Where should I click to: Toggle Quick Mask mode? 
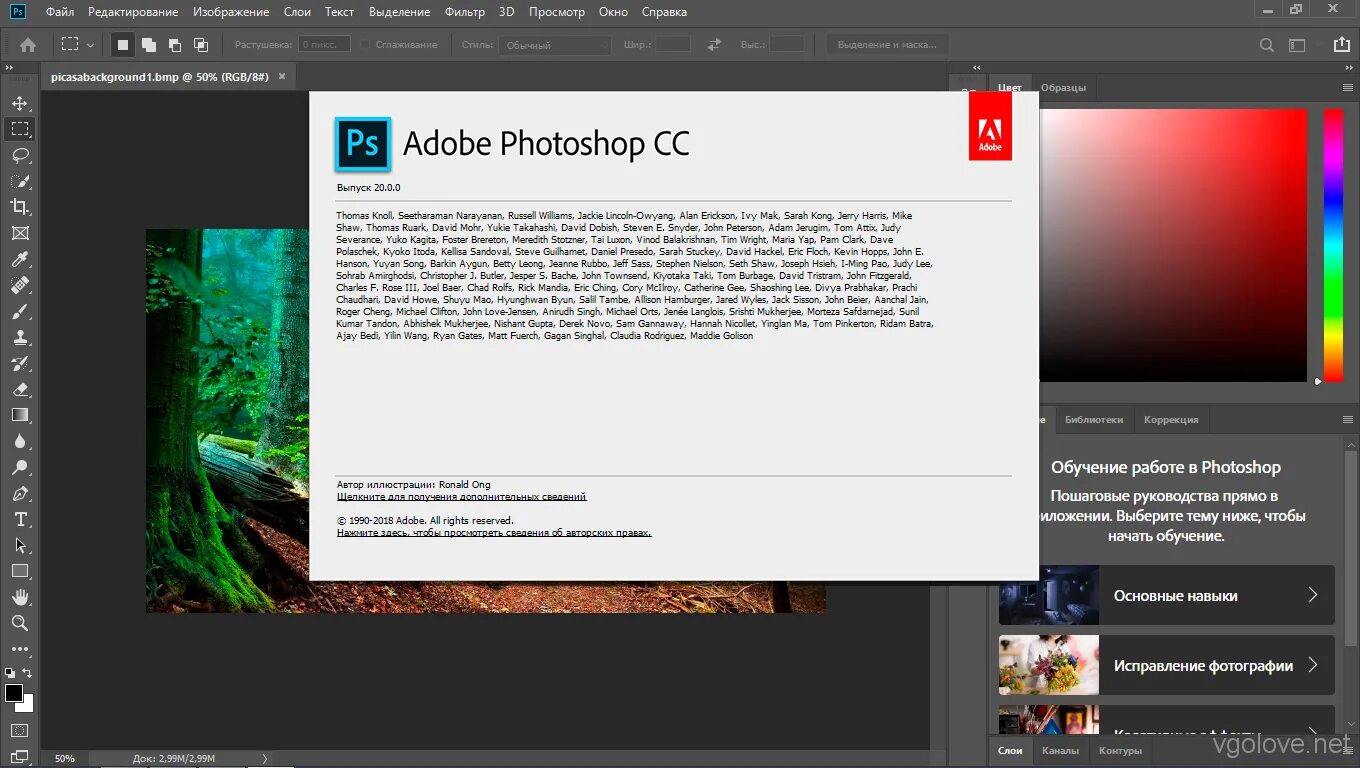tap(20, 731)
